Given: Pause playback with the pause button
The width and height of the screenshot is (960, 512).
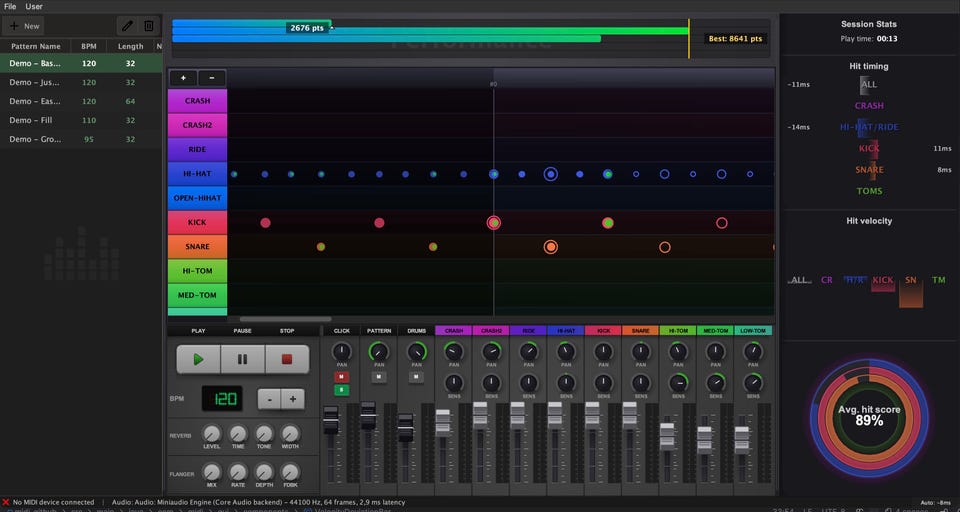Looking at the screenshot, I should click(x=242, y=359).
